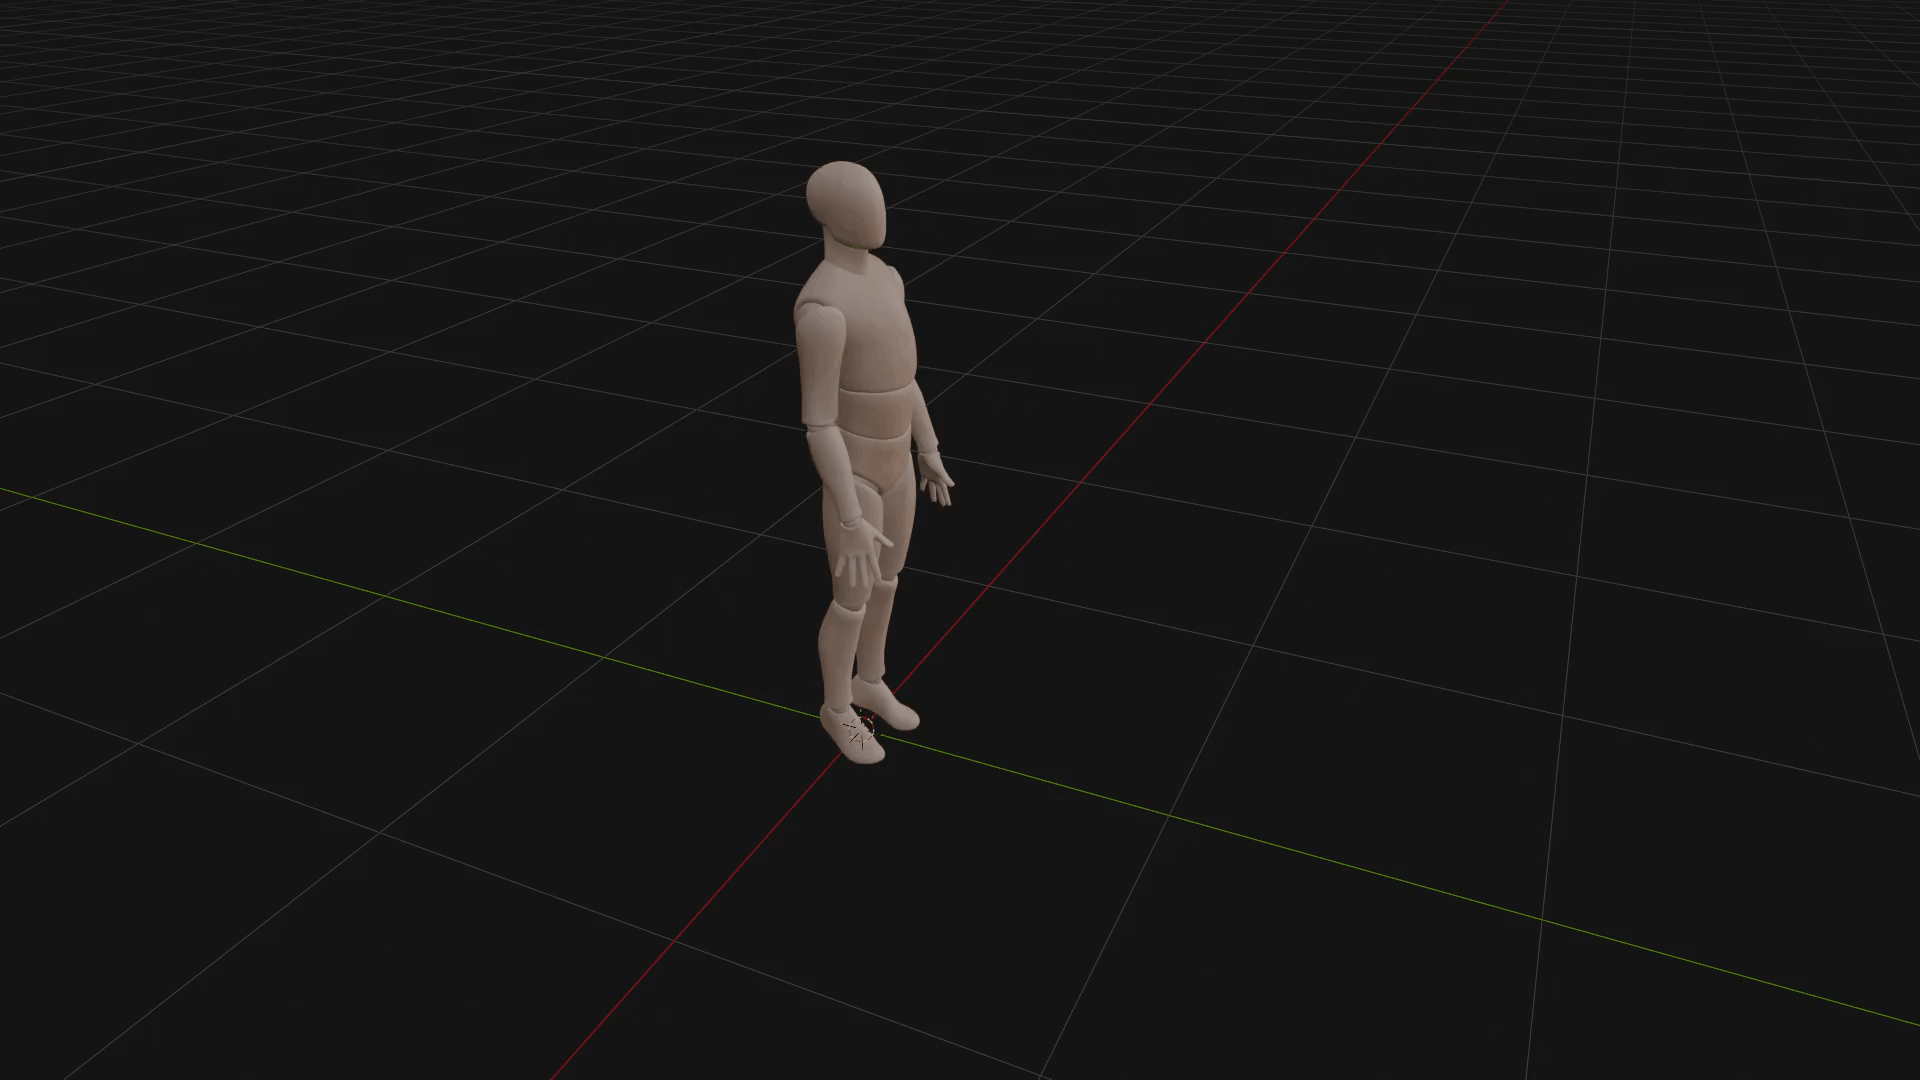Click the mannequin's rear foot
The height and width of the screenshot is (1080, 1920).
(x=886, y=704)
